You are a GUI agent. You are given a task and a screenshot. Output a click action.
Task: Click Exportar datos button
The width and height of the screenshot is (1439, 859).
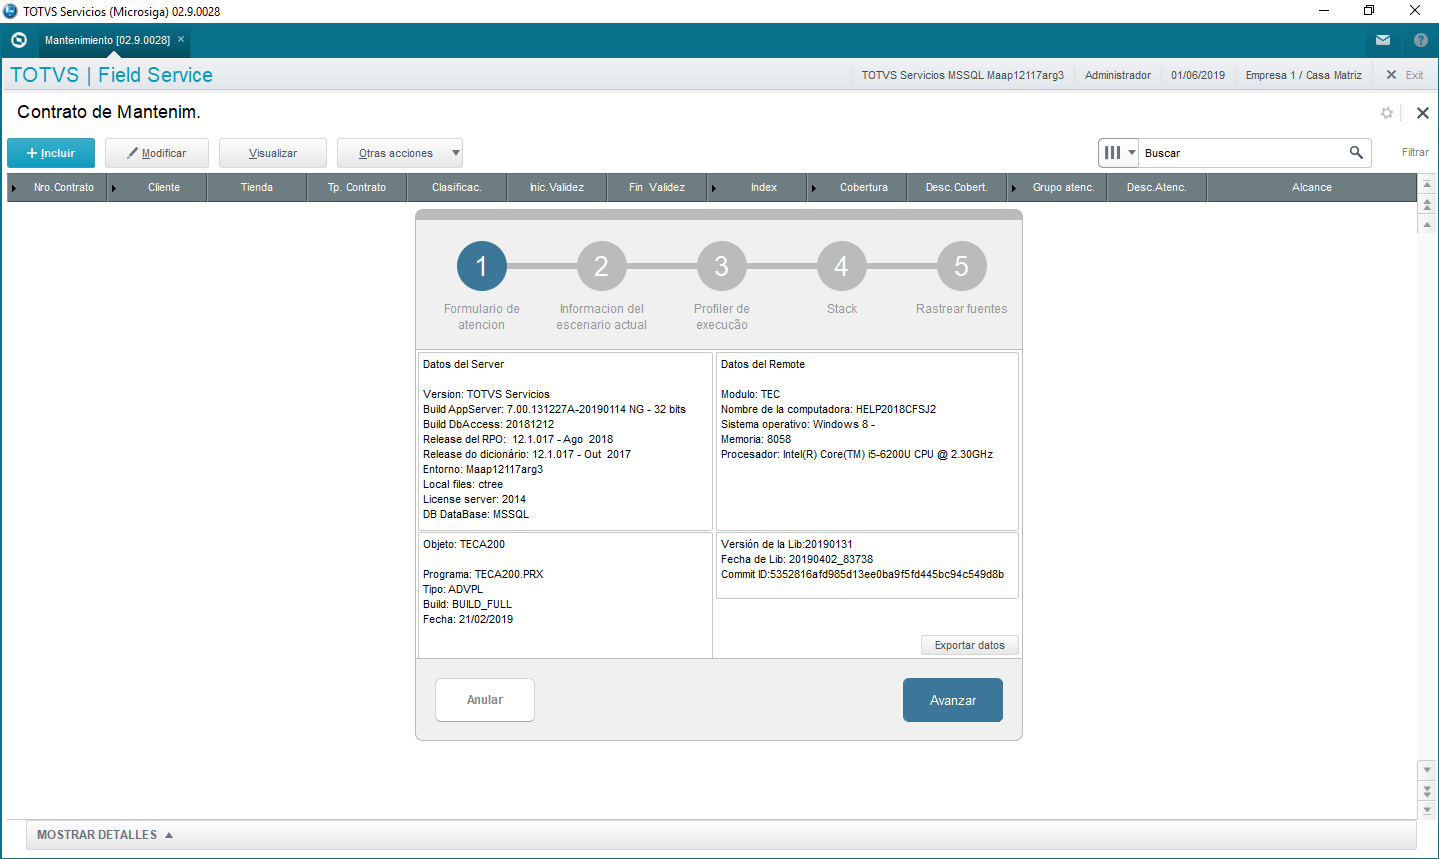pos(970,645)
